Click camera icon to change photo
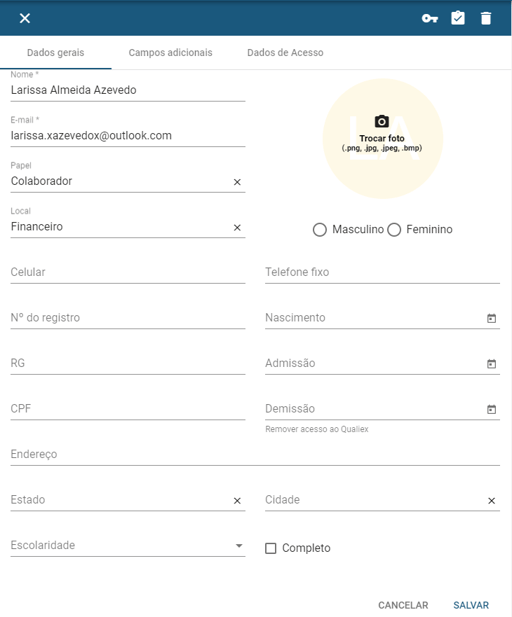 (x=382, y=121)
